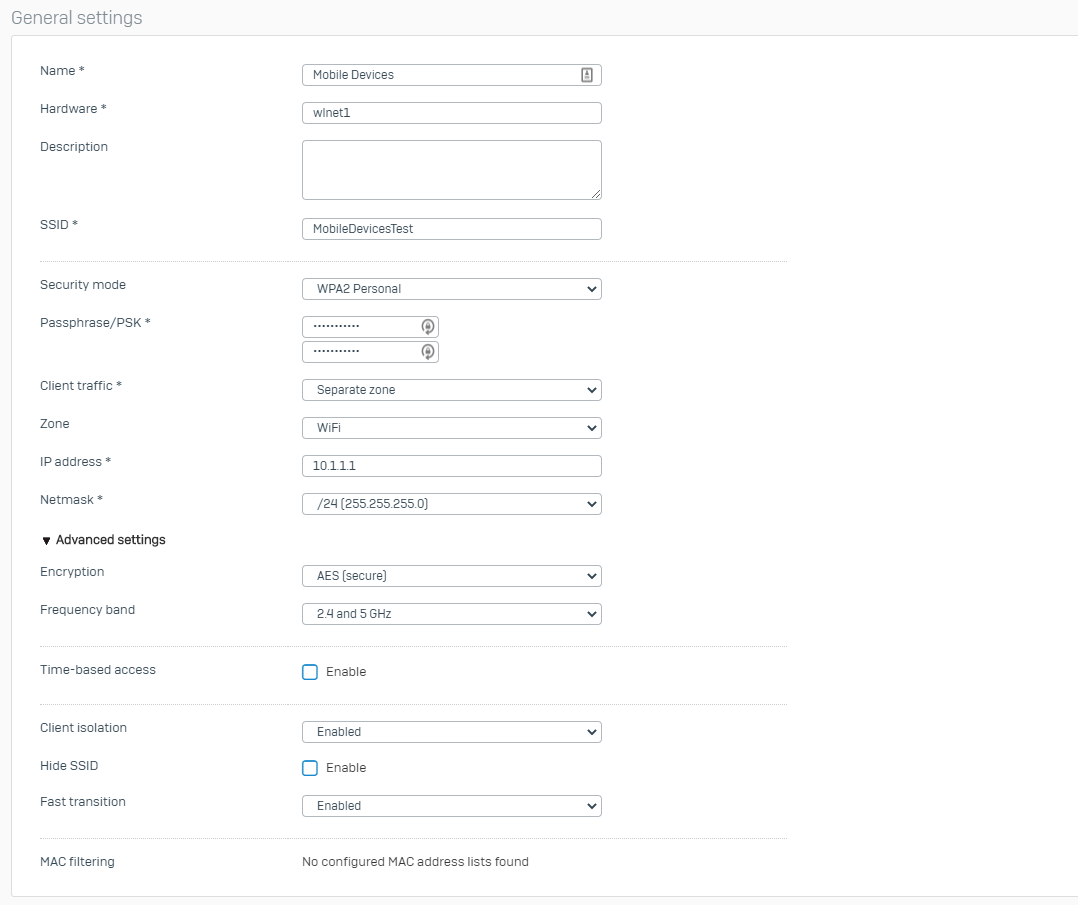Click the IP address field showing 10.1.1.1
The width and height of the screenshot is (1078, 905).
[451, 465]
